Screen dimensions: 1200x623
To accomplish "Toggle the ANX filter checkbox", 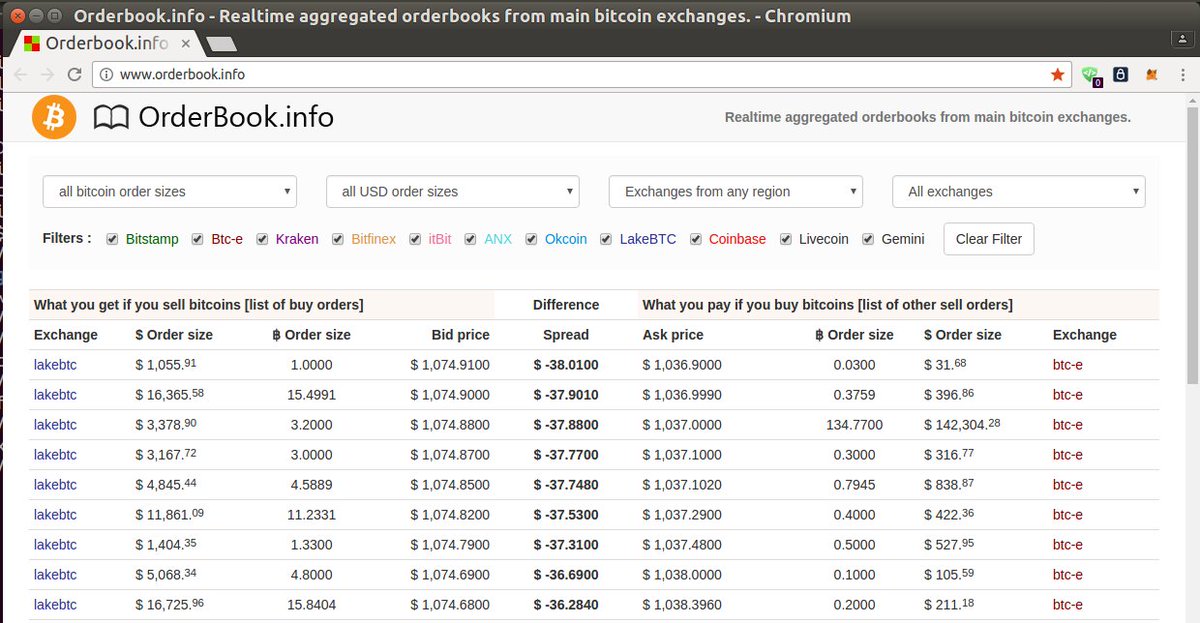I will coord(470,239).
